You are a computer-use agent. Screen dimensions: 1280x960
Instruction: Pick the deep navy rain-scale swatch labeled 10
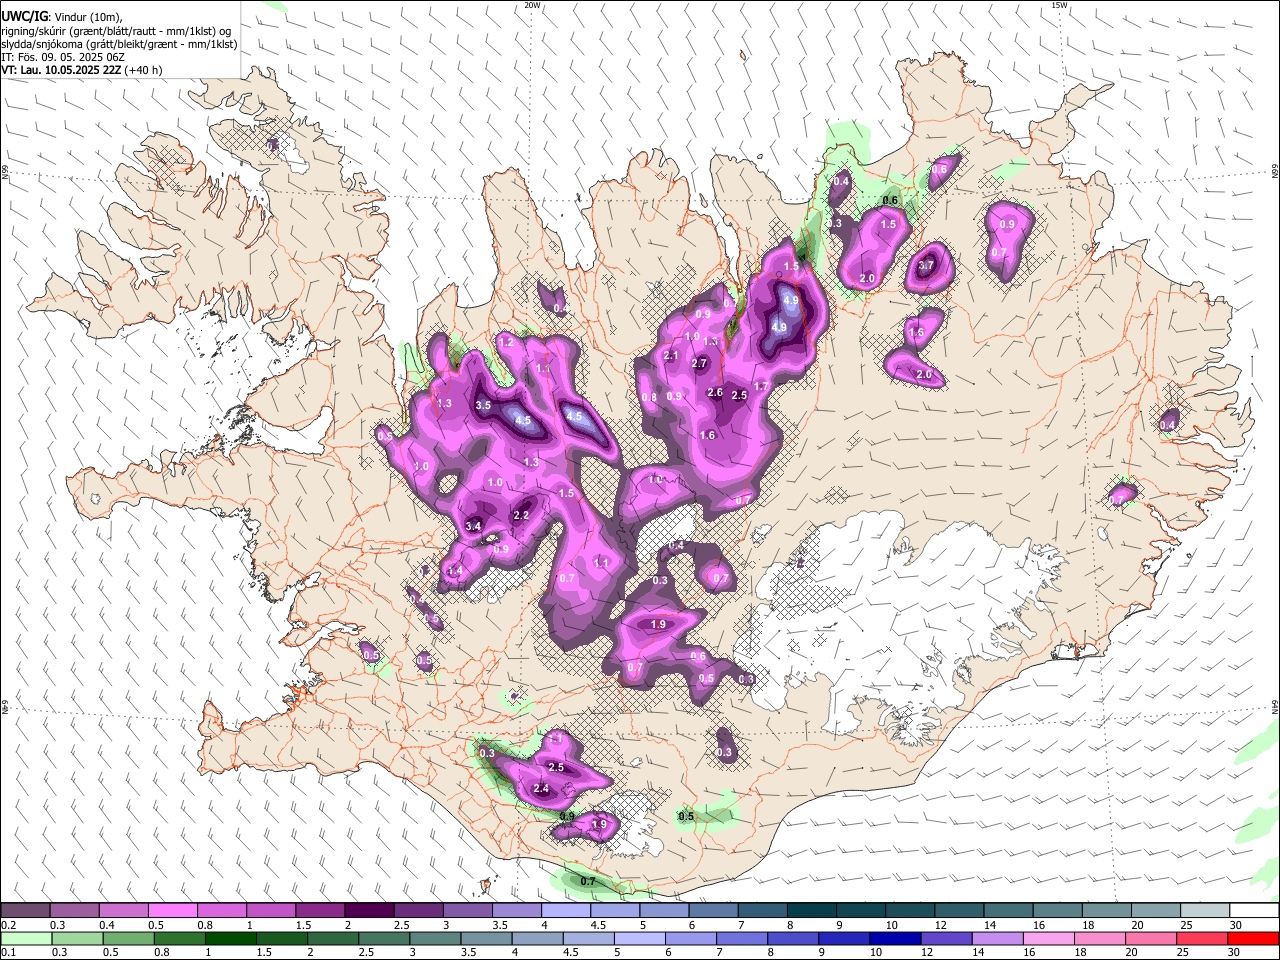[x=895, y=939]
